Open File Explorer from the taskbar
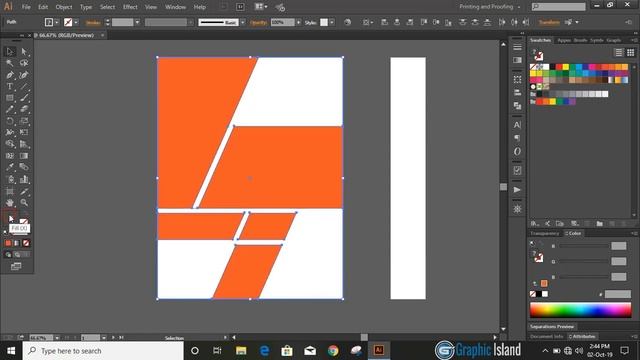 pos(241,351)
